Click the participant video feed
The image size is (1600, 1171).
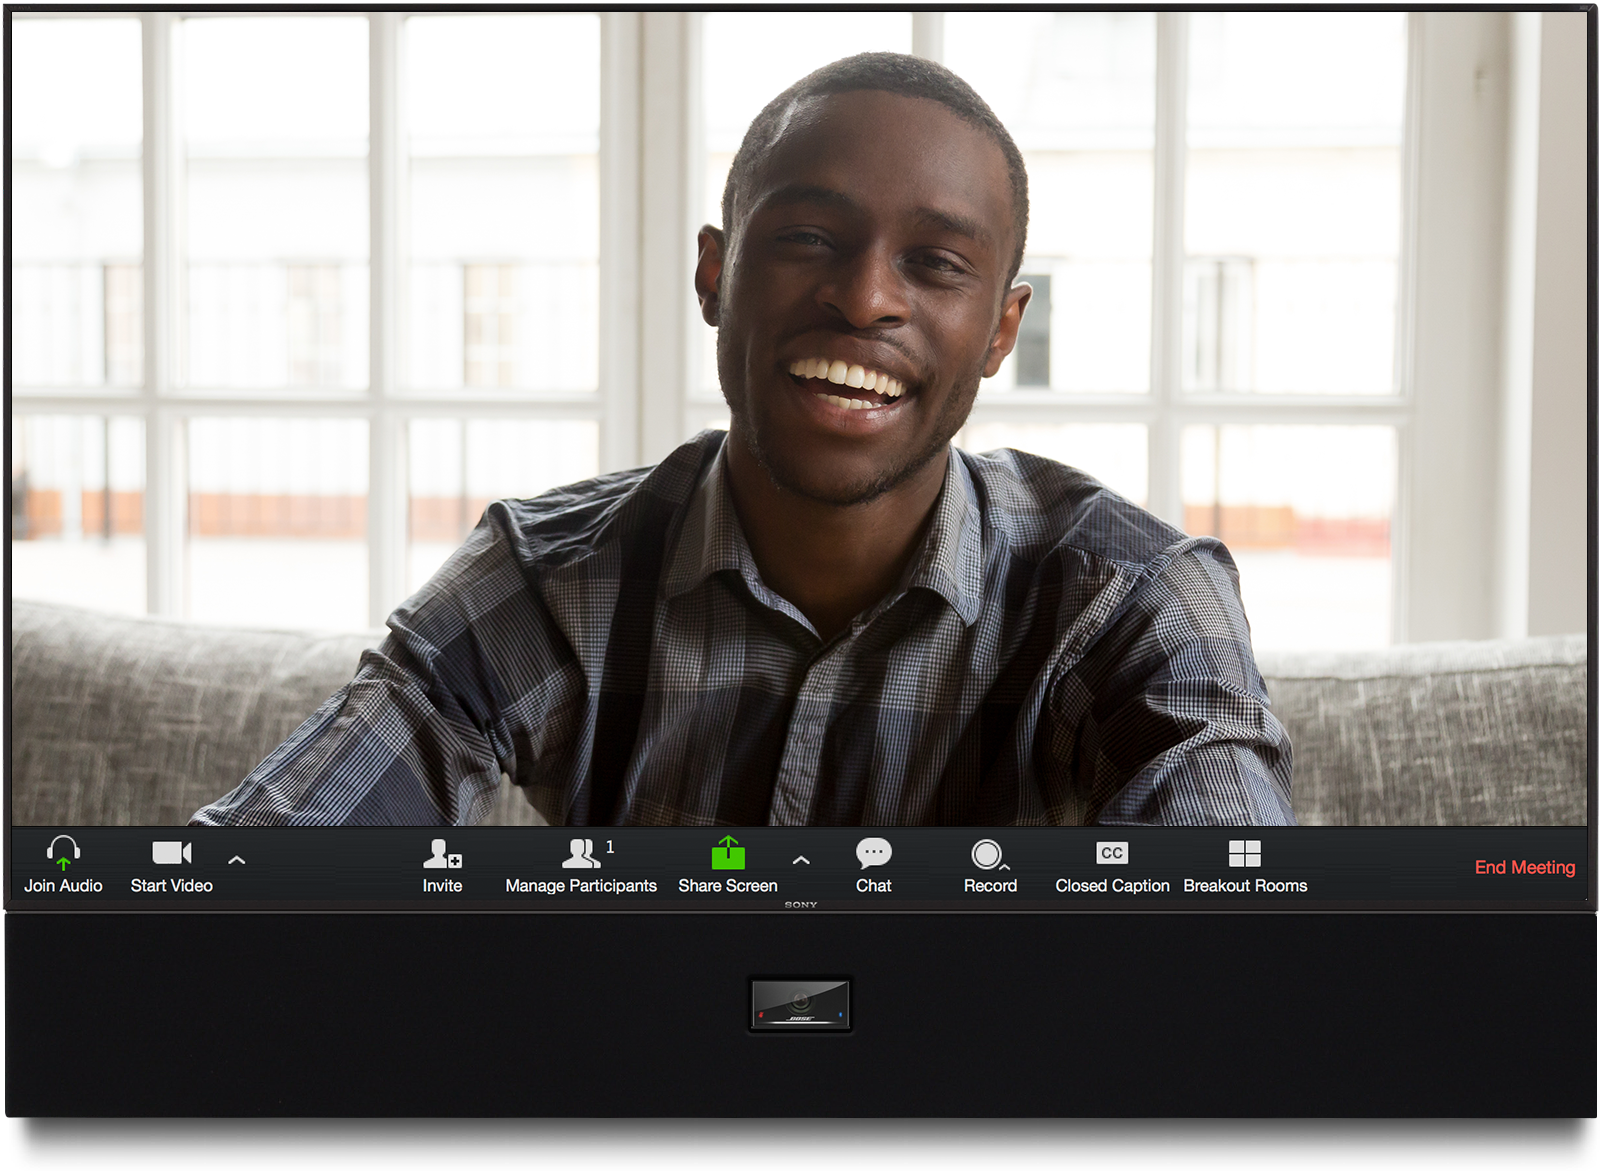tap(799, 418)
